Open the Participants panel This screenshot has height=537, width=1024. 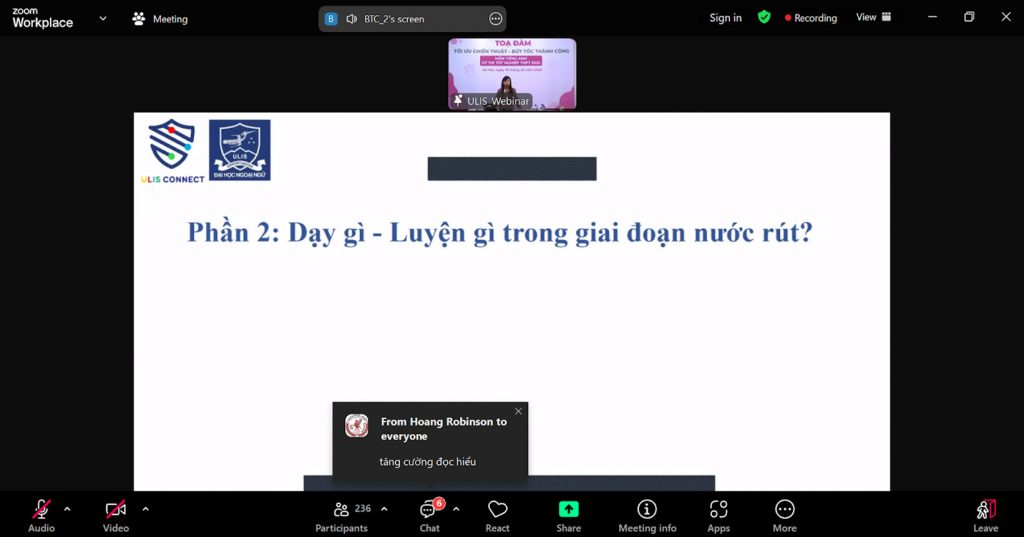pyautogui.click(x=342, y=515)
